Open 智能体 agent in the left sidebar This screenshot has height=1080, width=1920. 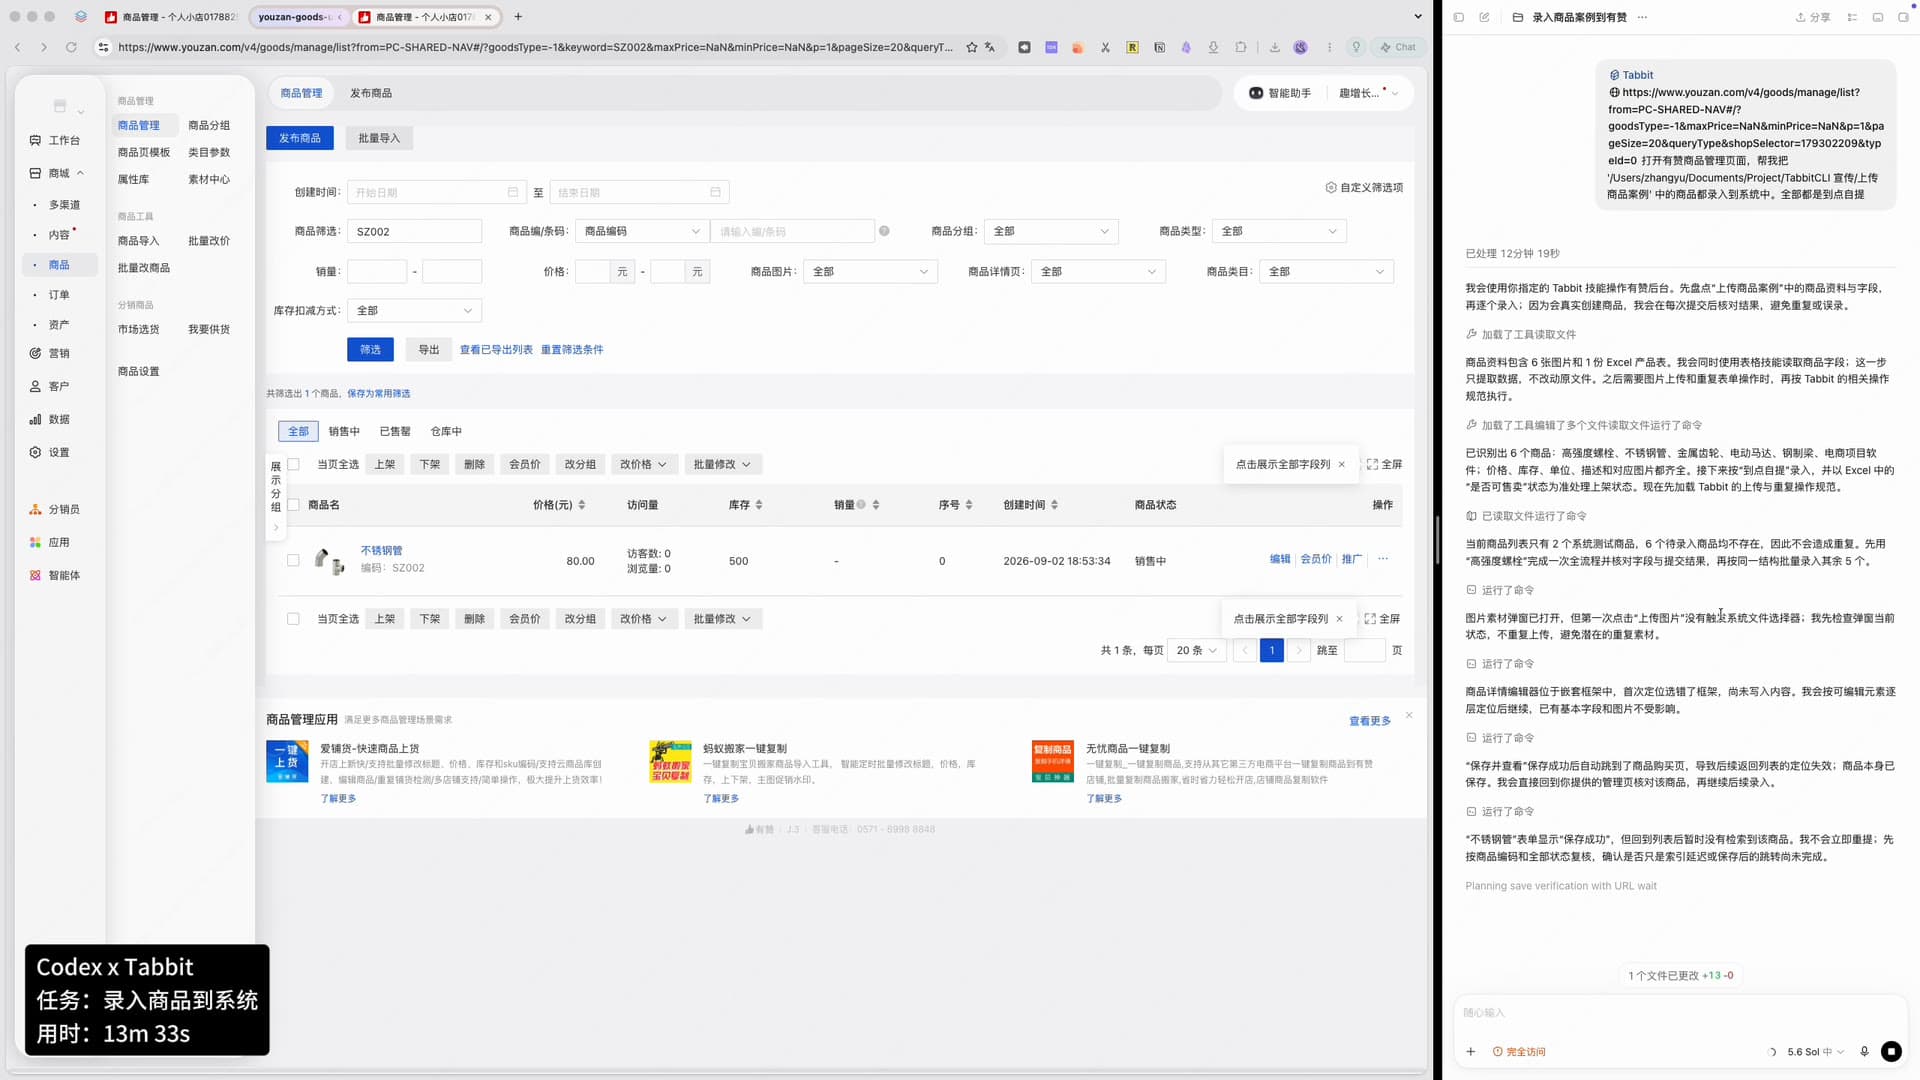pos(55,575)
